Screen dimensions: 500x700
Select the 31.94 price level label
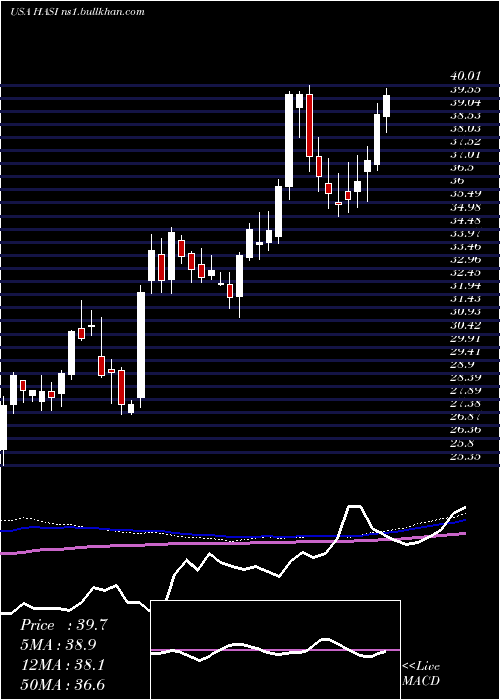click(466, 286)
